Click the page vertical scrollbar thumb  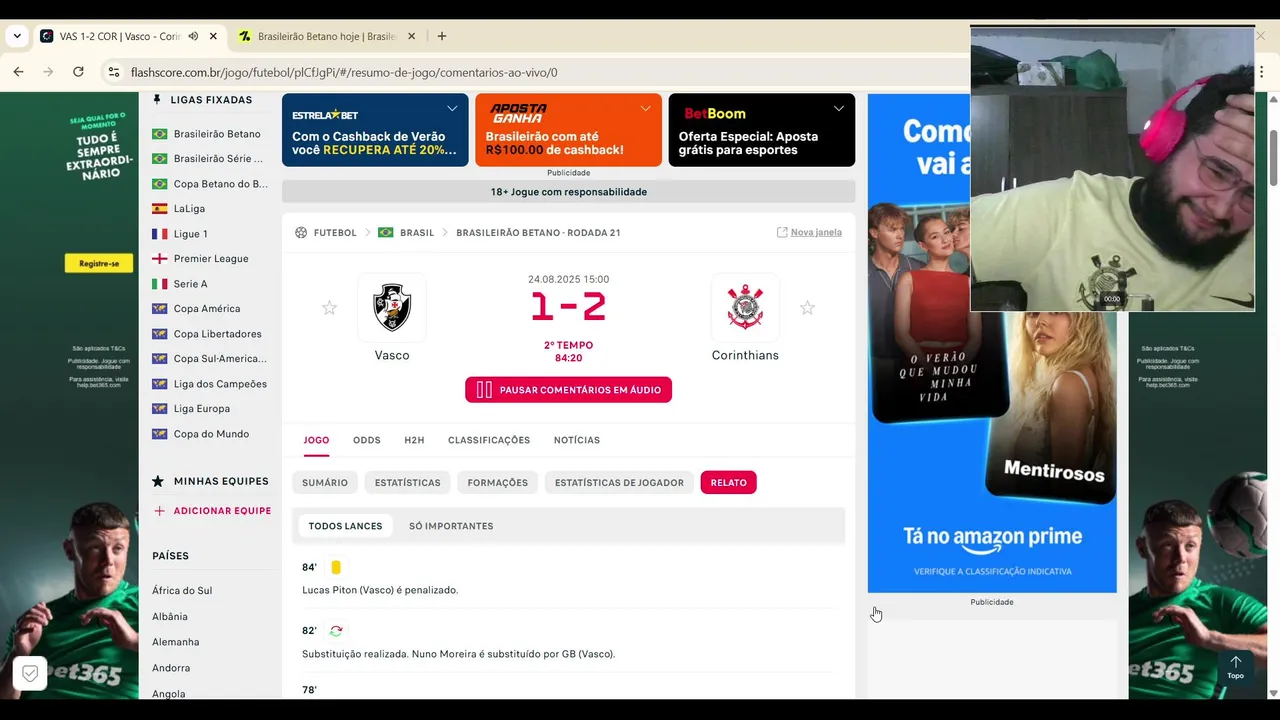tap(1273, 157)
